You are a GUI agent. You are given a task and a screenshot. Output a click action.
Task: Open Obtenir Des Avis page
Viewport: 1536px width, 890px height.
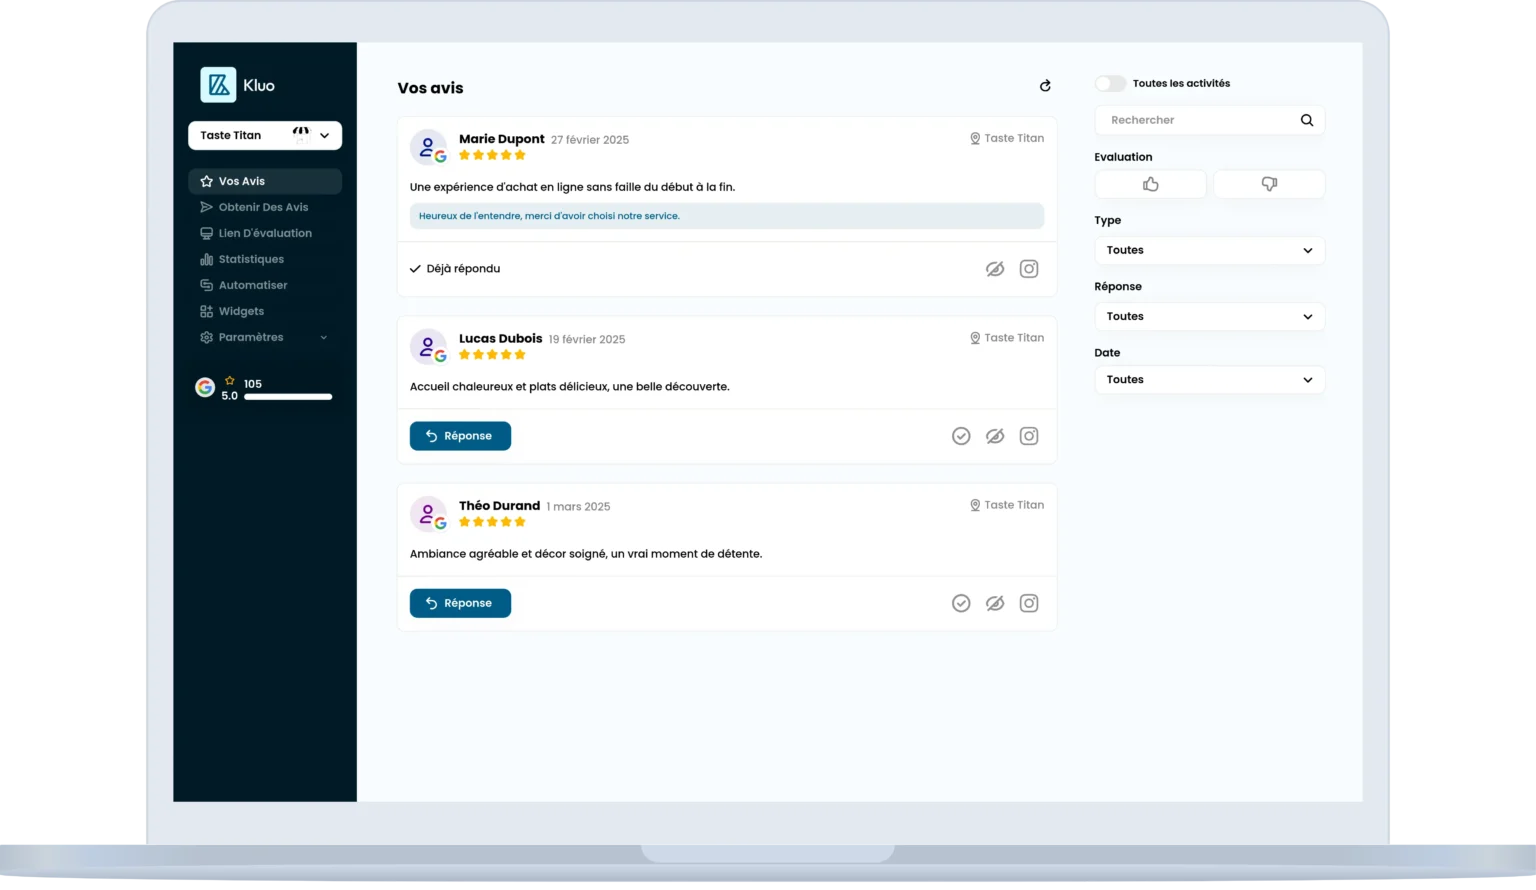pos(263,207)
